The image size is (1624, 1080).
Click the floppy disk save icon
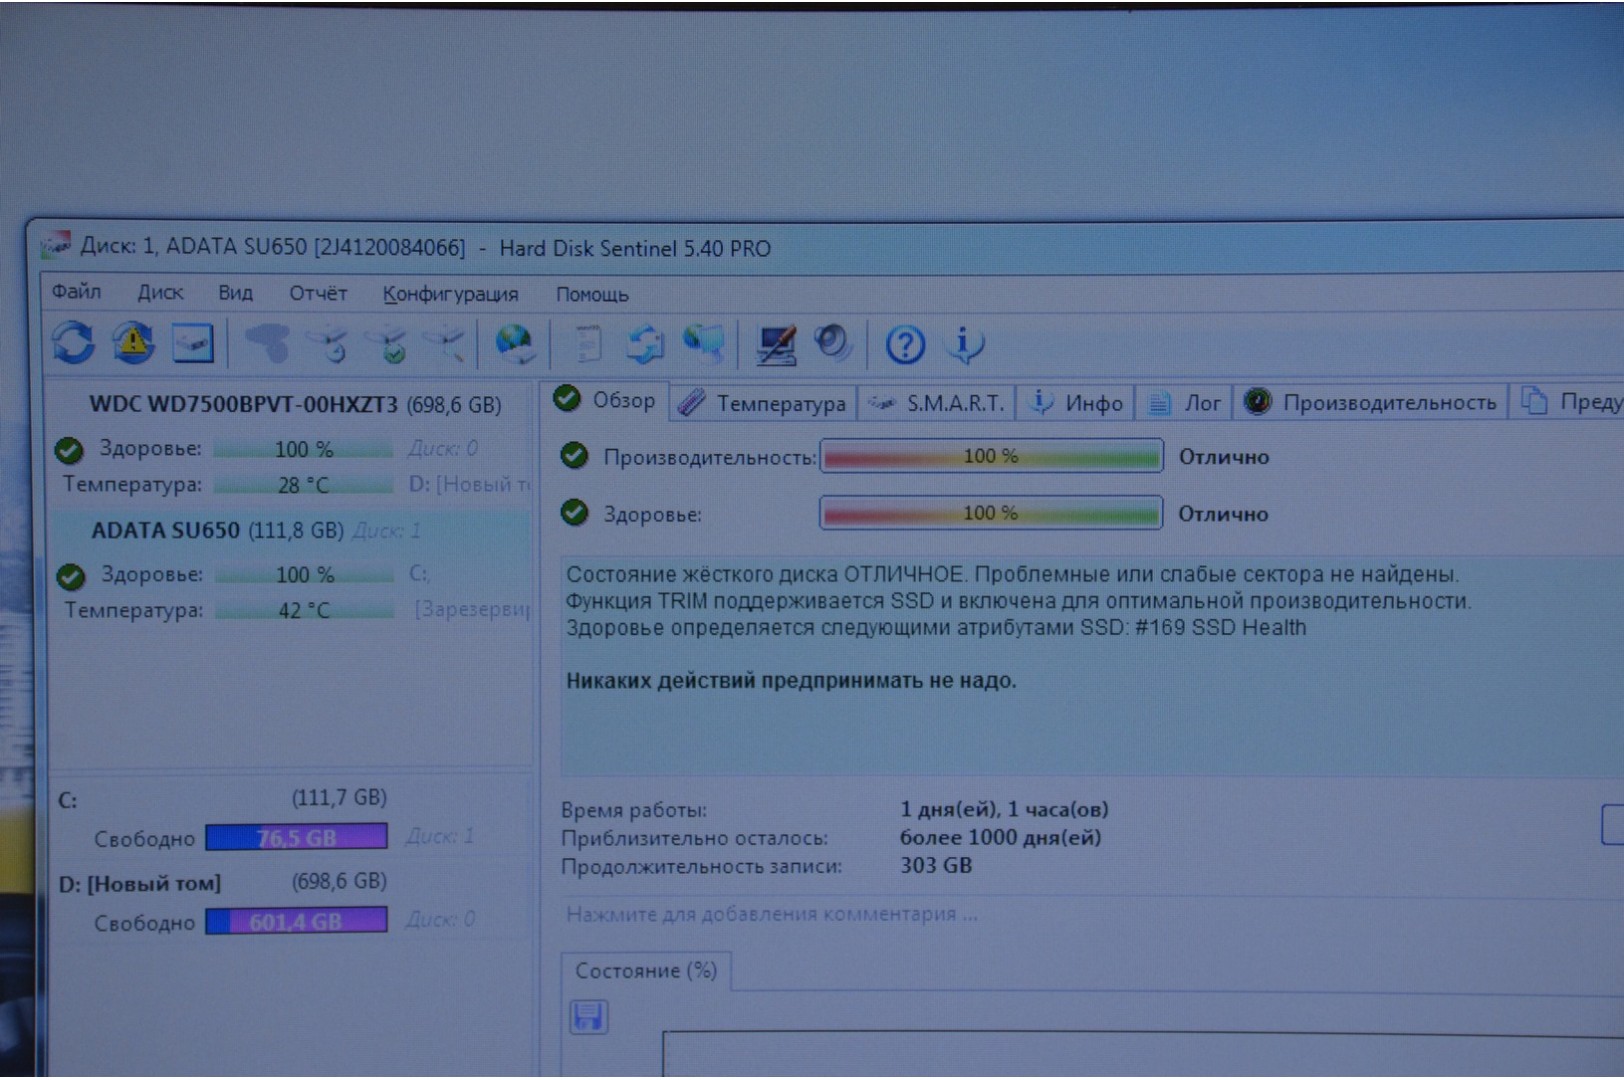[x=588, y=1017]
